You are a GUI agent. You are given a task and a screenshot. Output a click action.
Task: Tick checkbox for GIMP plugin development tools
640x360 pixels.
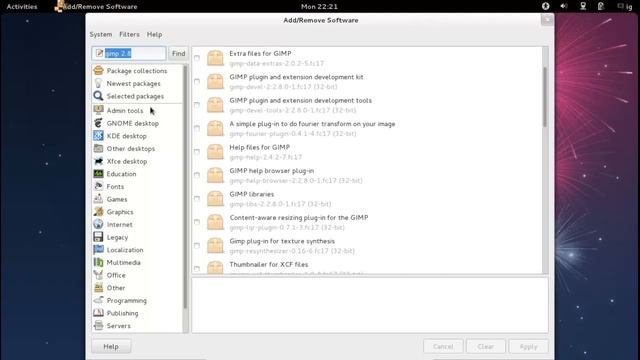point(197,105)
